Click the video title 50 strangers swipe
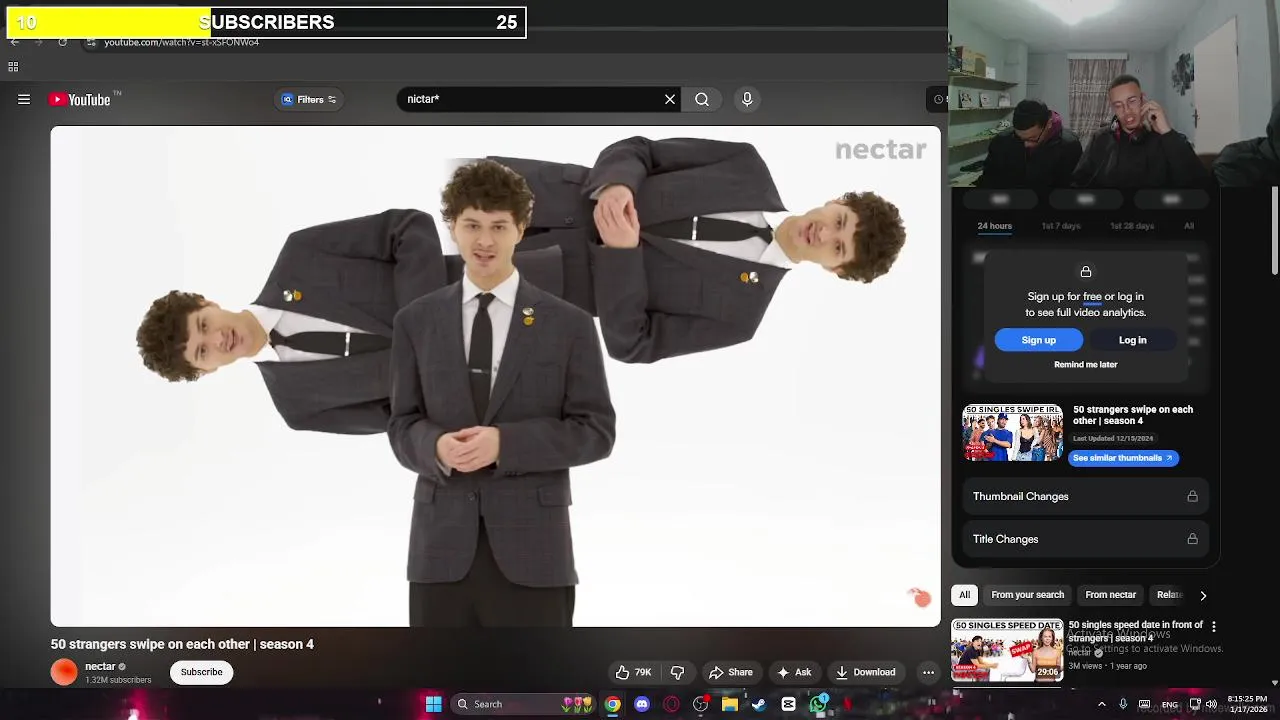Viewport: 1280px width, 720px height. [x=182, y=644]
